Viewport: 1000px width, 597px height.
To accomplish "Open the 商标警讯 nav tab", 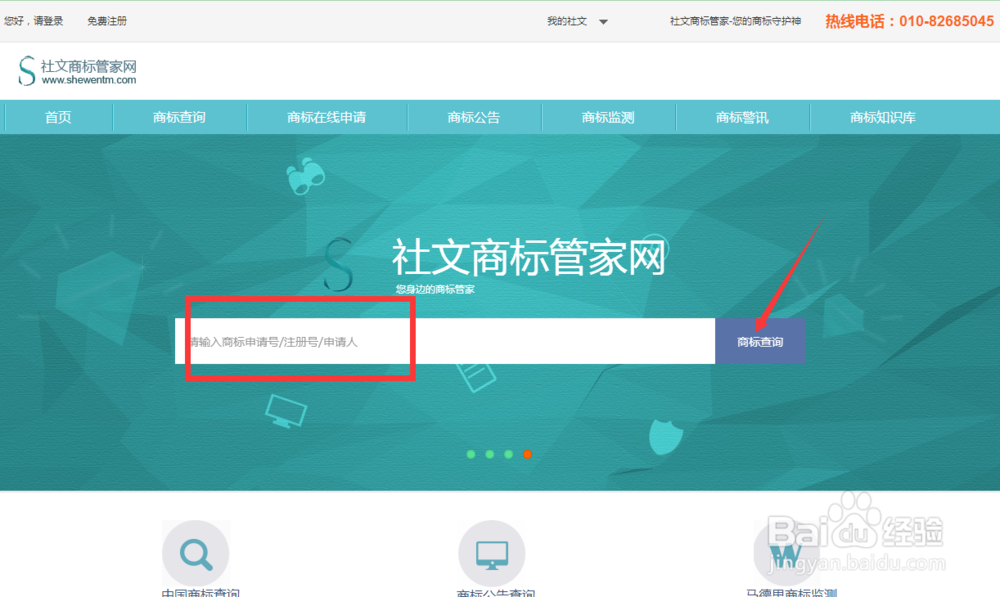I will click(742, 117).
